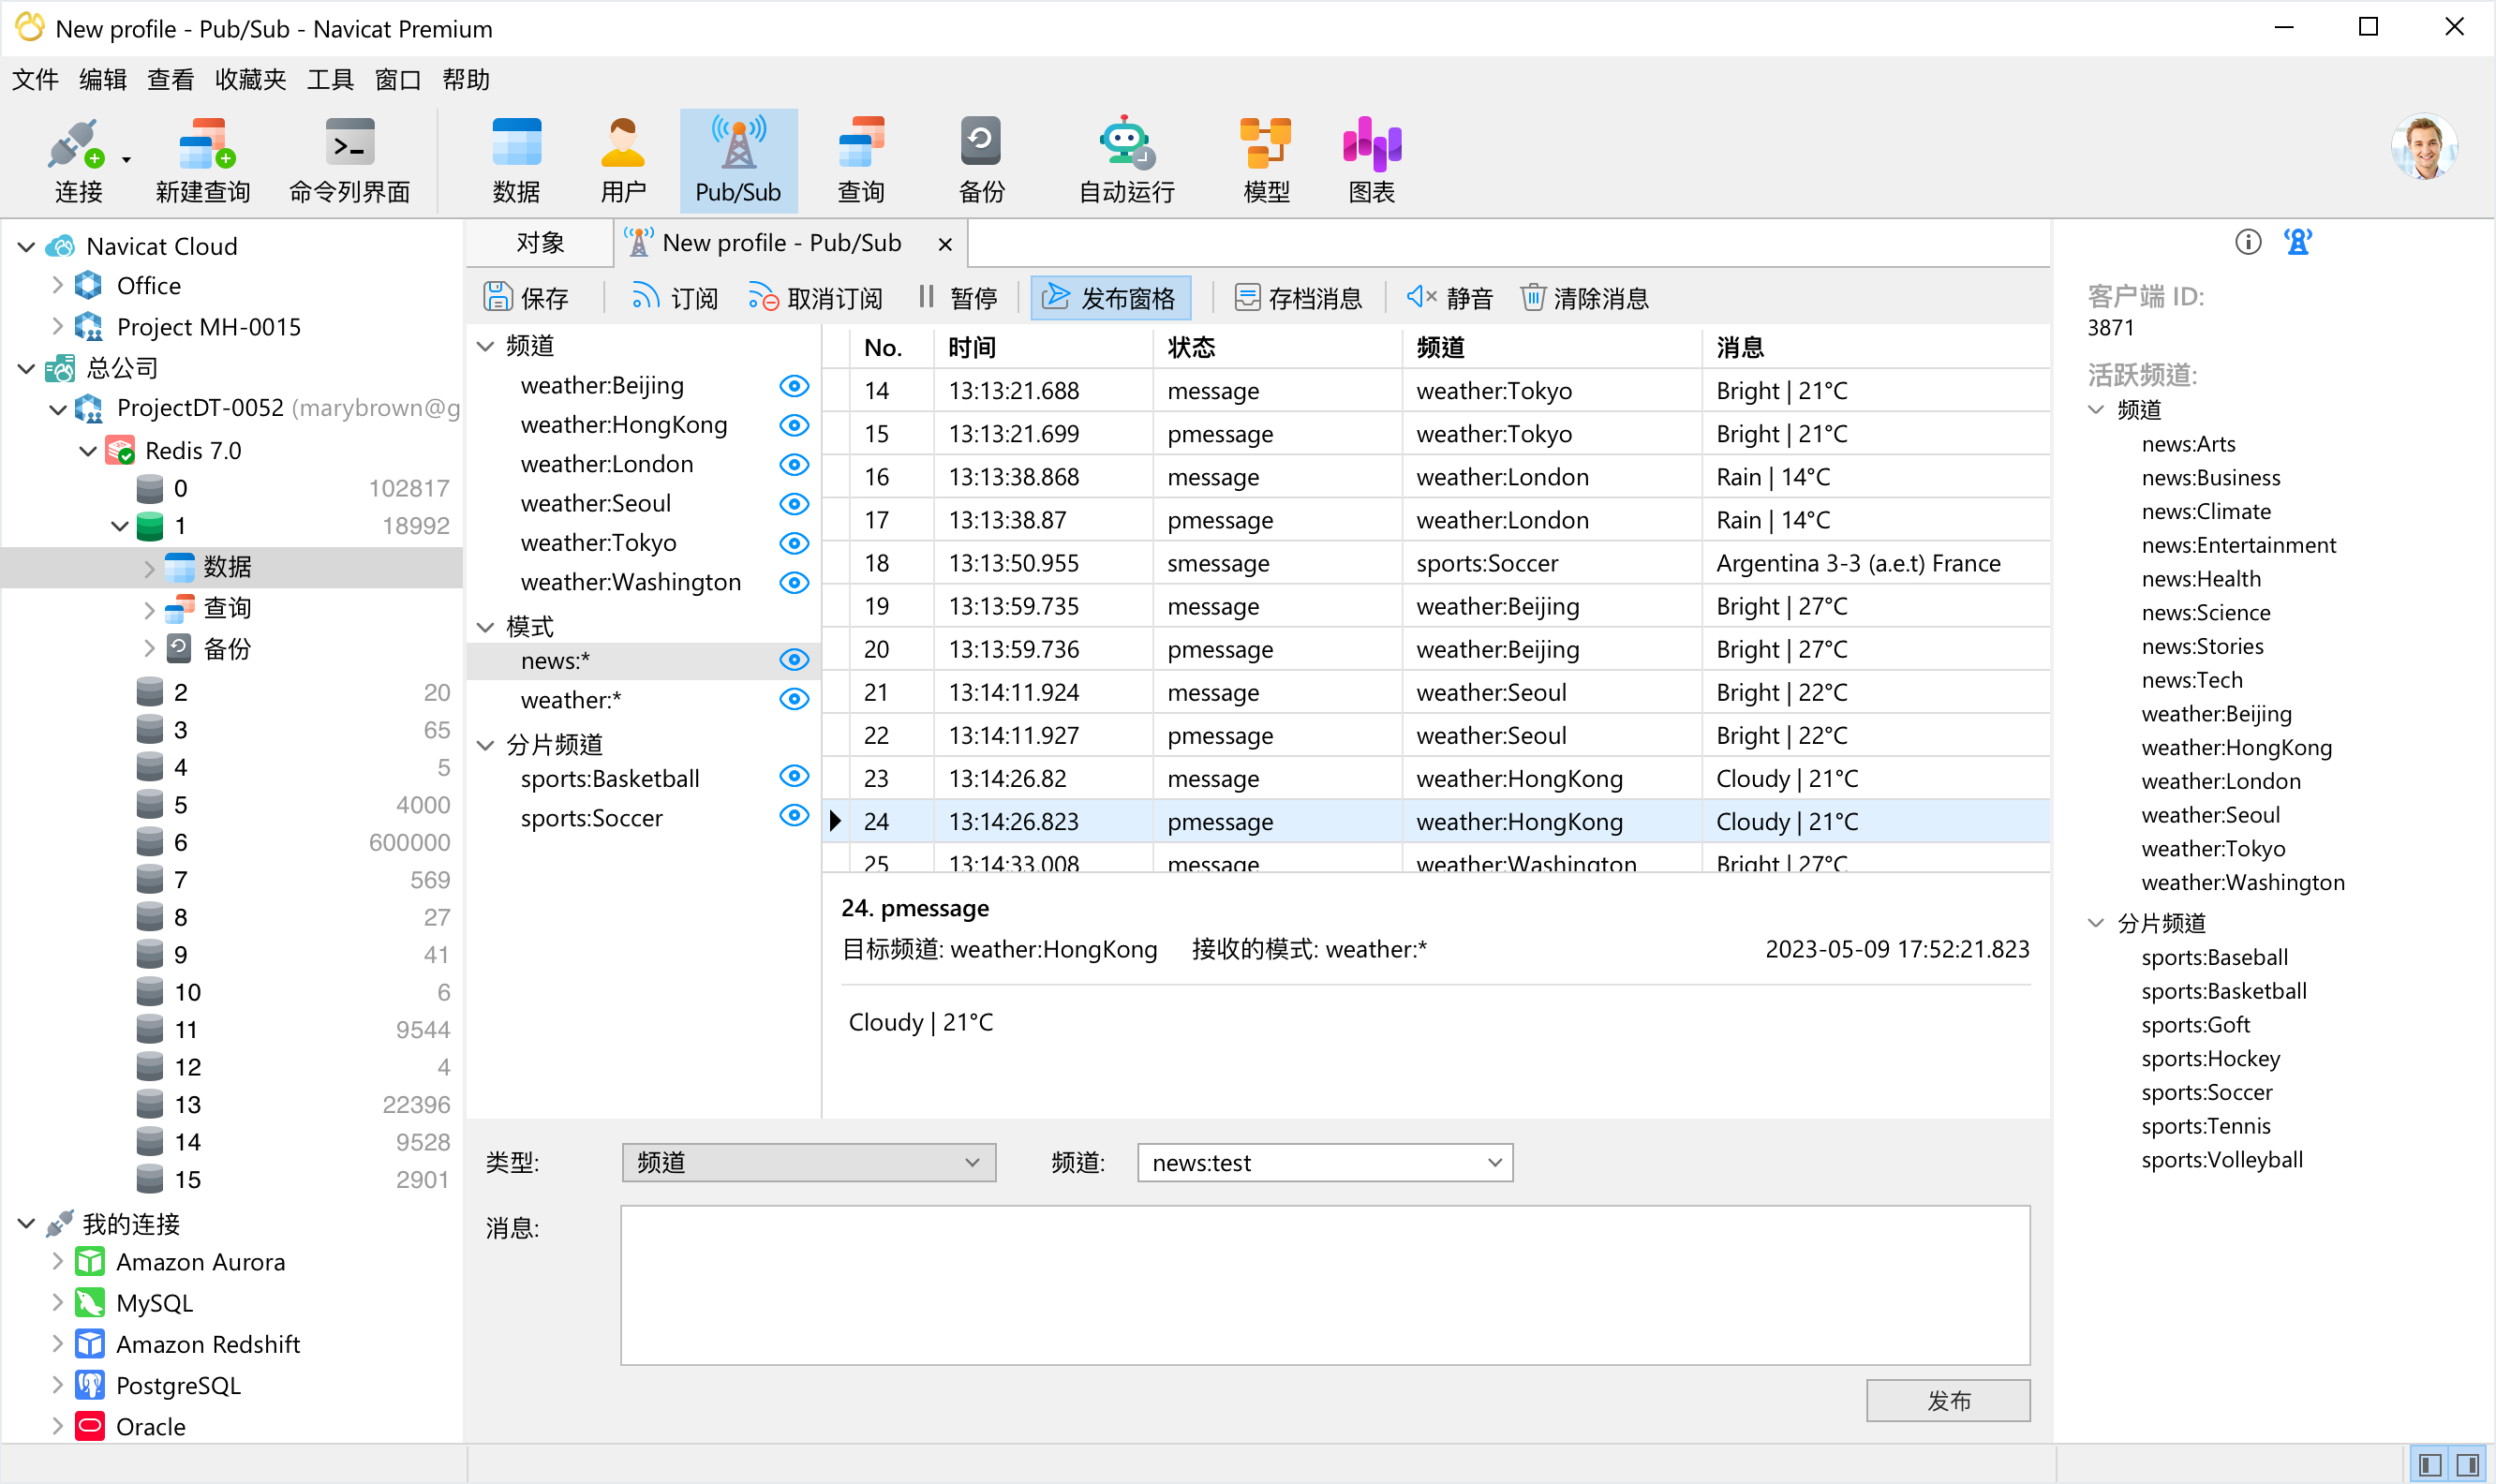Click the New Query toolbar icon
The width and height of the screenshot is (2496, 1484).
[203, 161]
